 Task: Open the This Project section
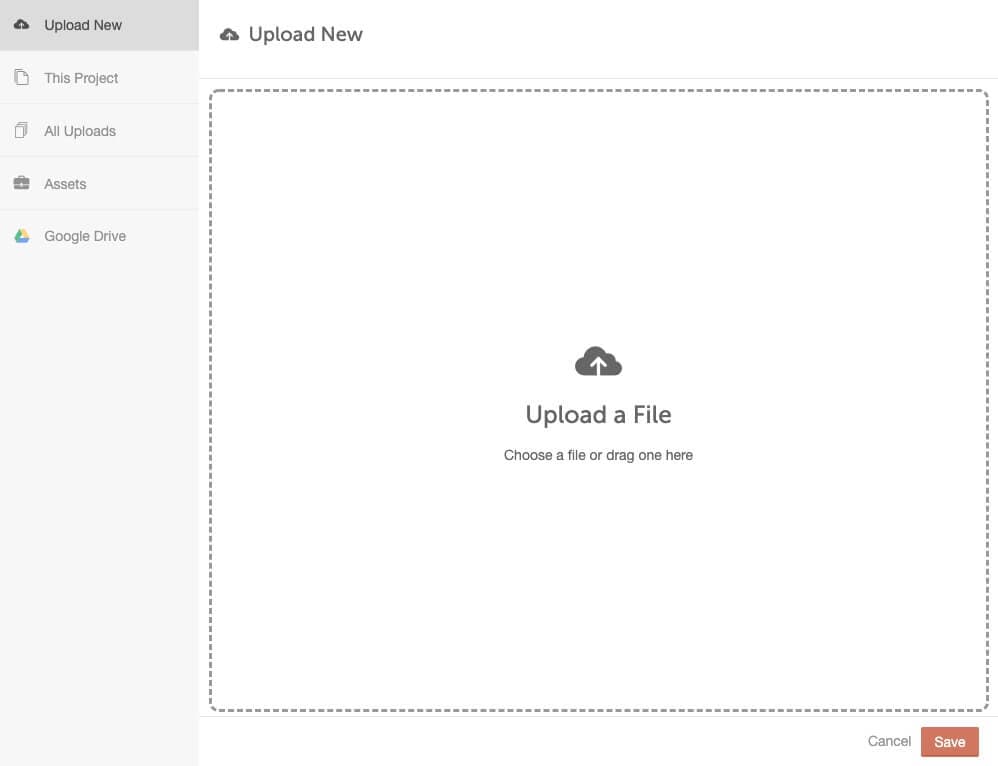coord(99,78)
